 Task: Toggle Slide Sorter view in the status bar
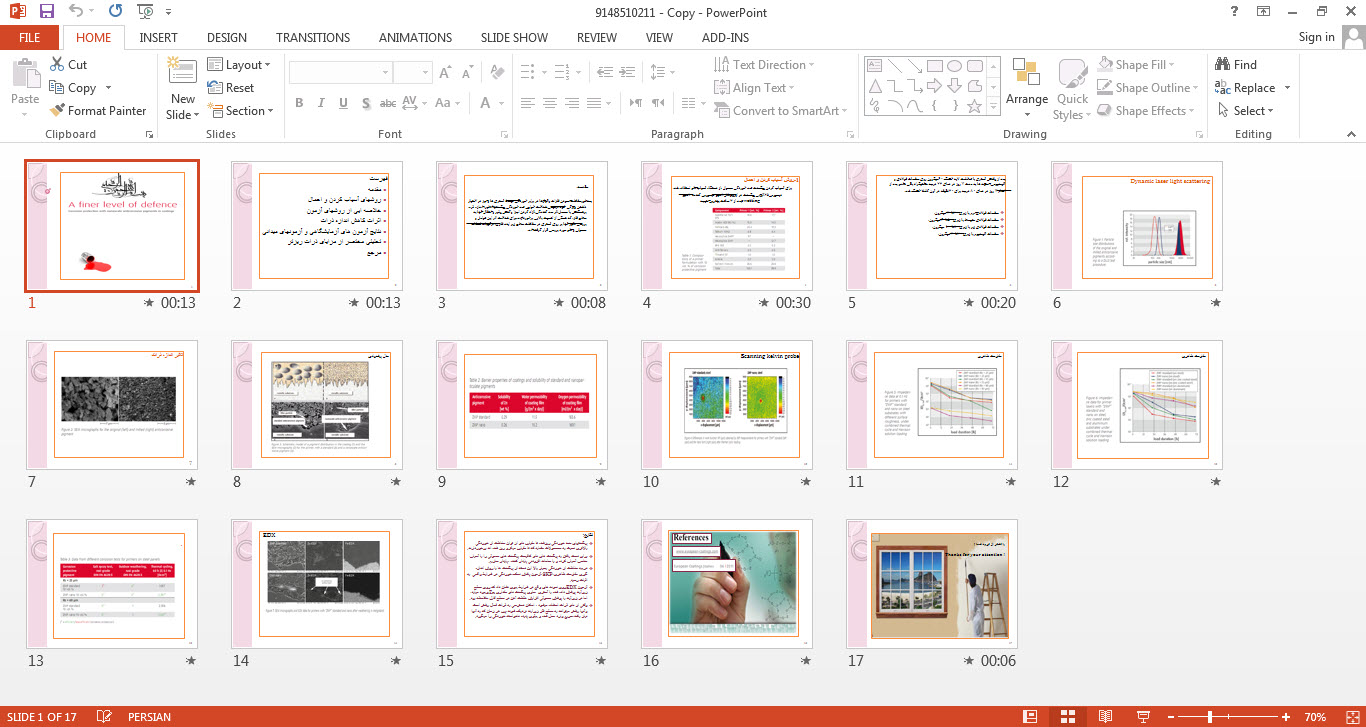click(x=1067, y=717)
